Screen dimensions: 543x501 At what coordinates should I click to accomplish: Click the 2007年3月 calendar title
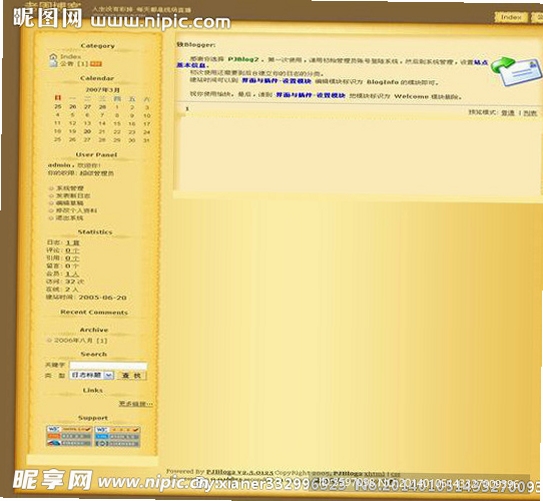pyautogui.click(x=103, y=90)
